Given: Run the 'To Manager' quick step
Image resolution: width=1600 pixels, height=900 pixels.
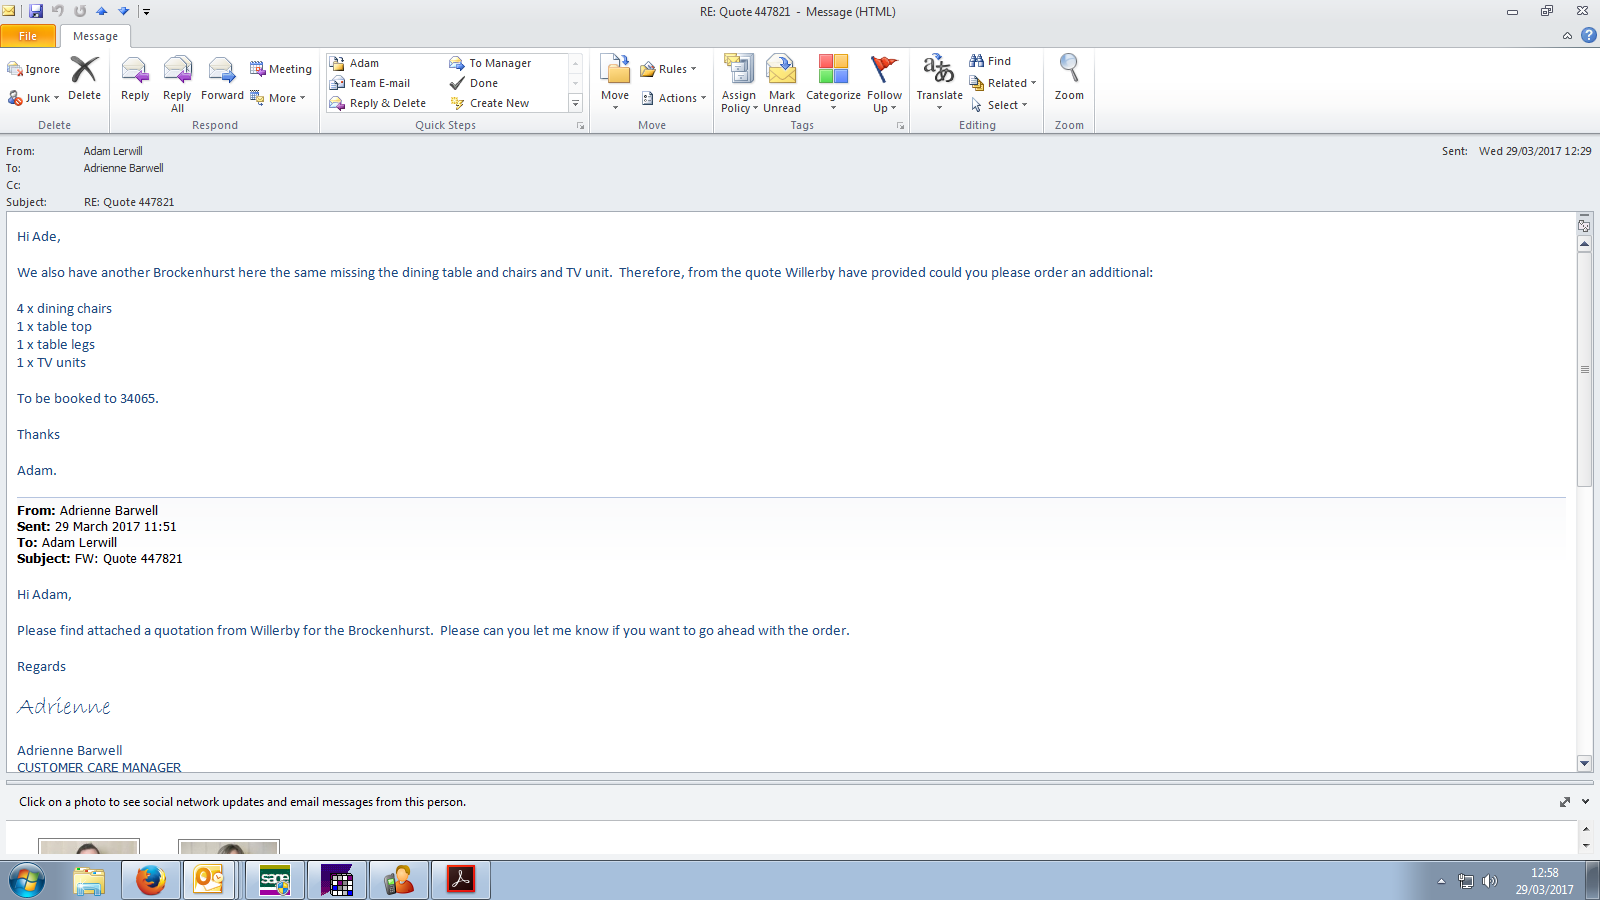Looking at the screenshot, I should coord(499,63).
